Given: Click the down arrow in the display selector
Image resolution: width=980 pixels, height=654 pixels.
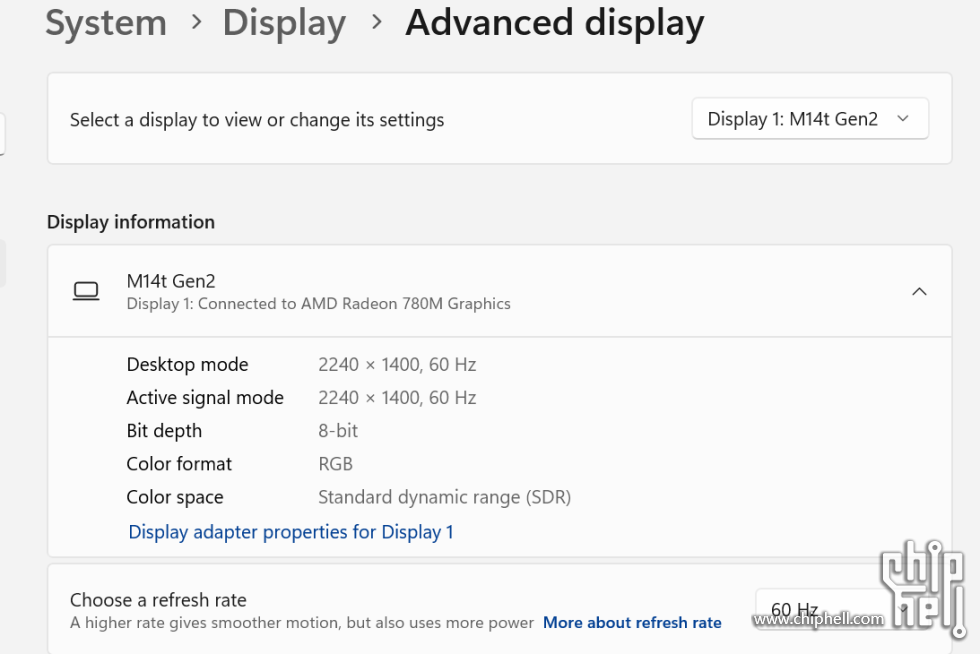Looking at the screenshot, I should click(x=902, y=119).
